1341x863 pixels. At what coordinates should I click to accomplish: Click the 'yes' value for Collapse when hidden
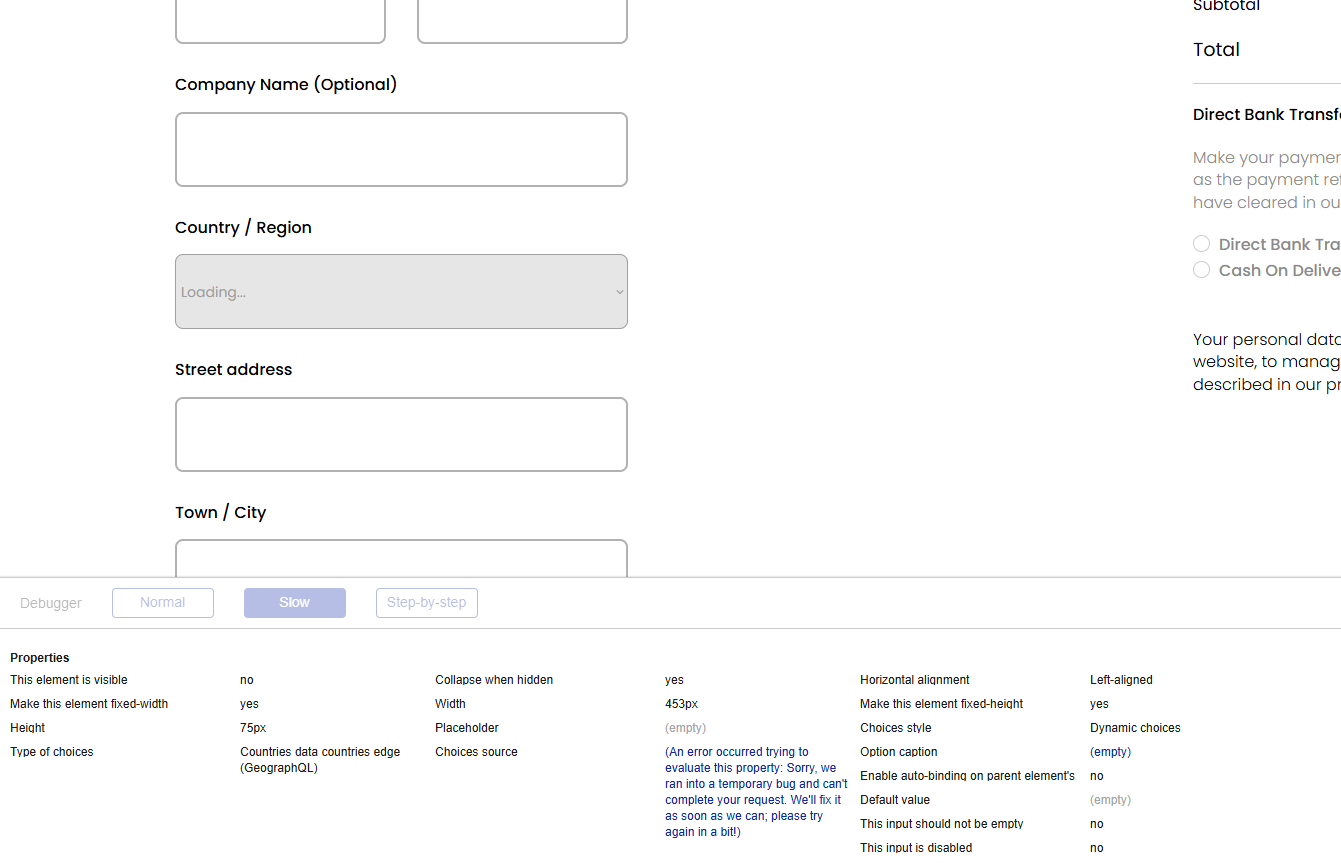coord(675,680)
